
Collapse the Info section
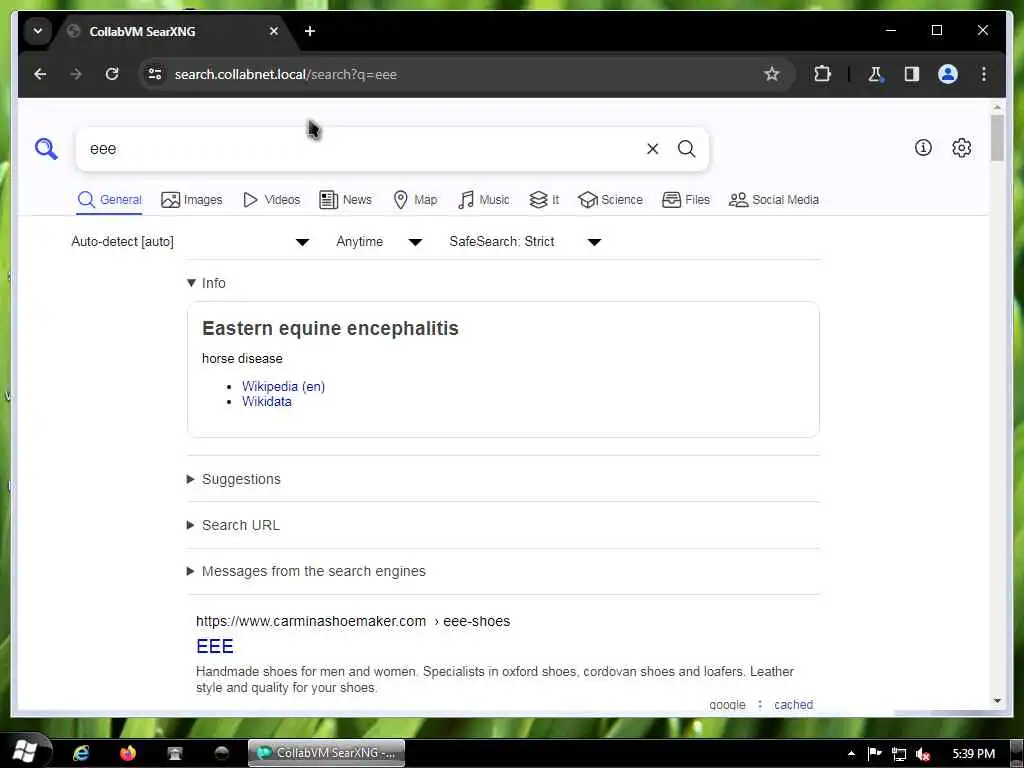(206, 283)
